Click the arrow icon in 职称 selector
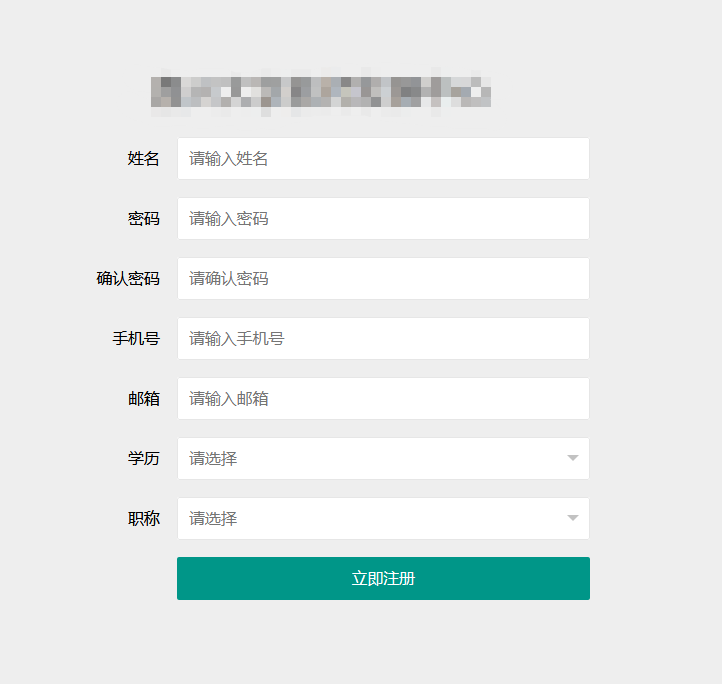 (x=573, y=518)
